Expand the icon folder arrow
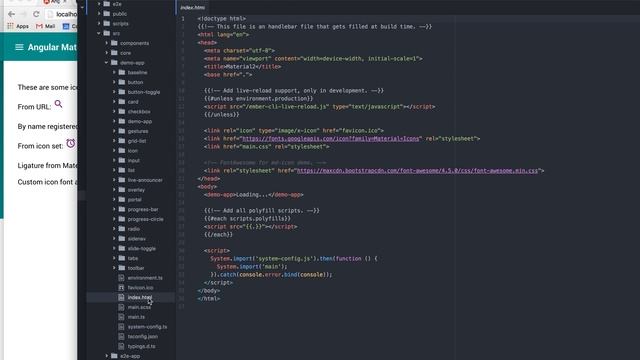640x360 pixels. point(114,151)
